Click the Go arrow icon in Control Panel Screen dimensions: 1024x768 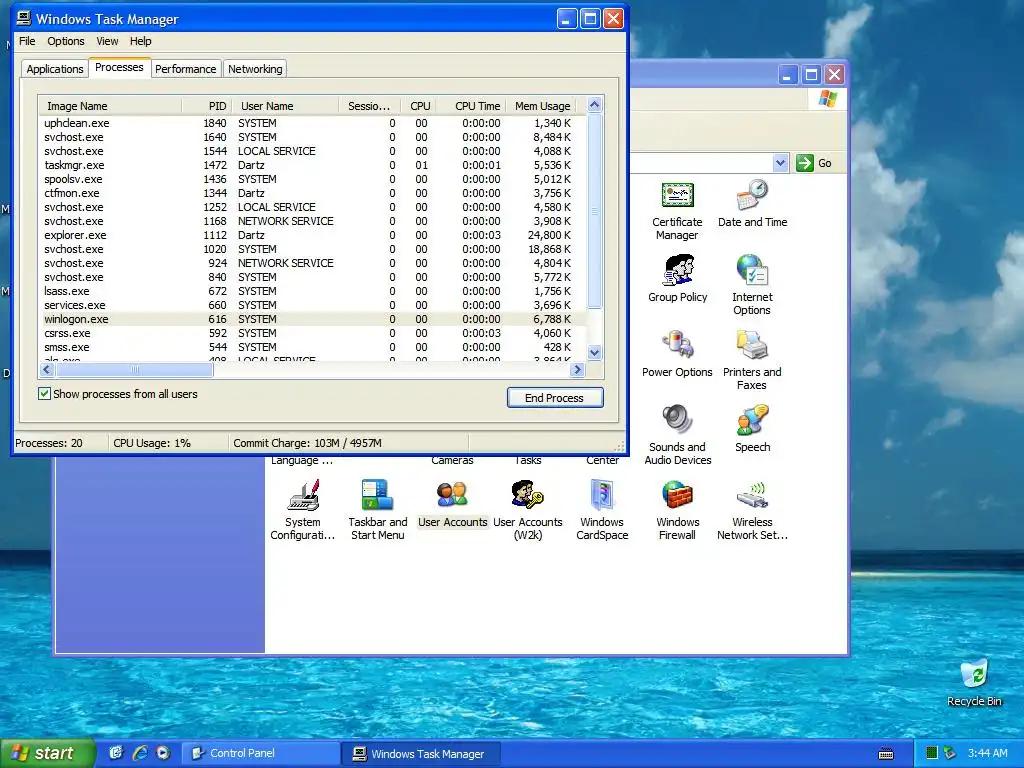[805, 163]
